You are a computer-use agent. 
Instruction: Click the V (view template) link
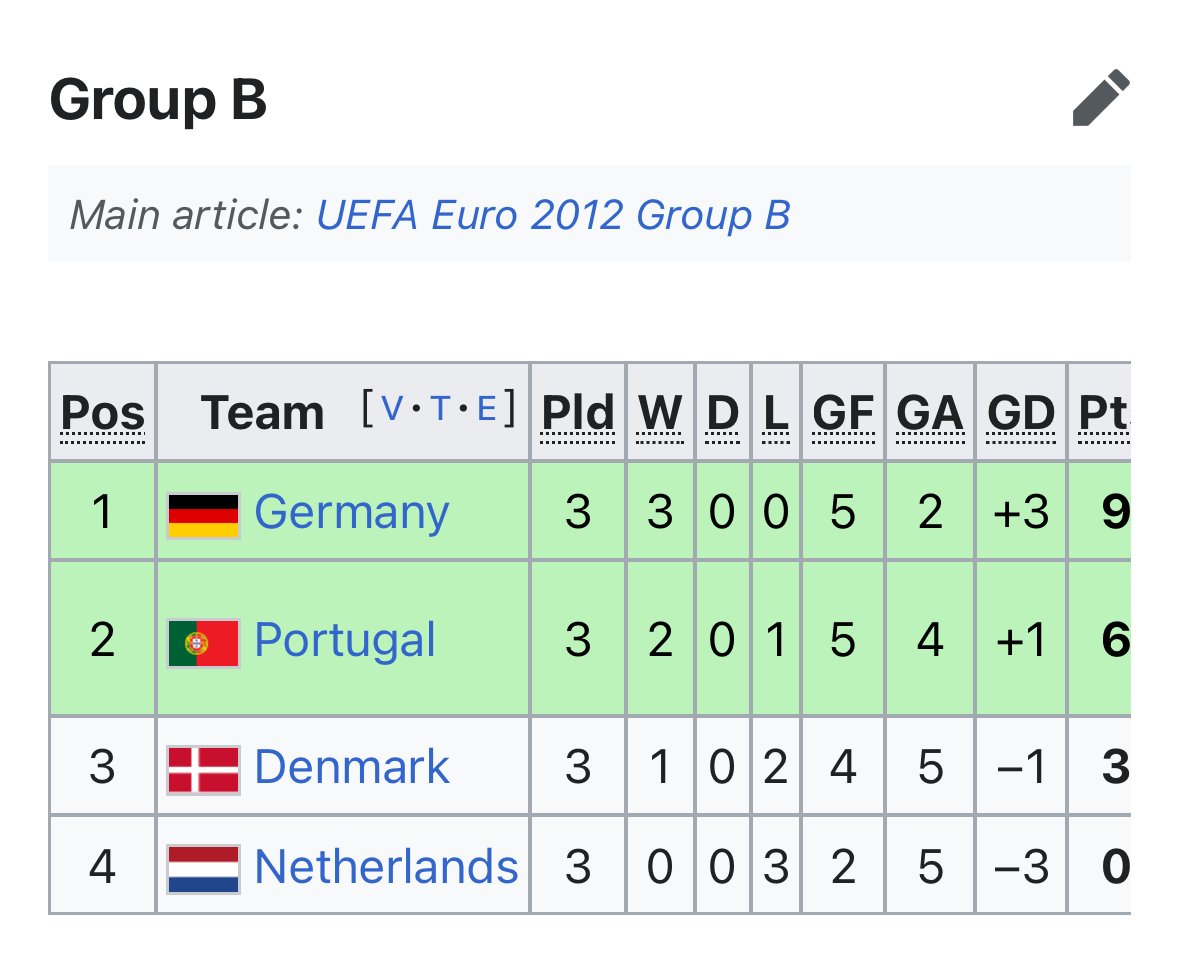(394, 408)
